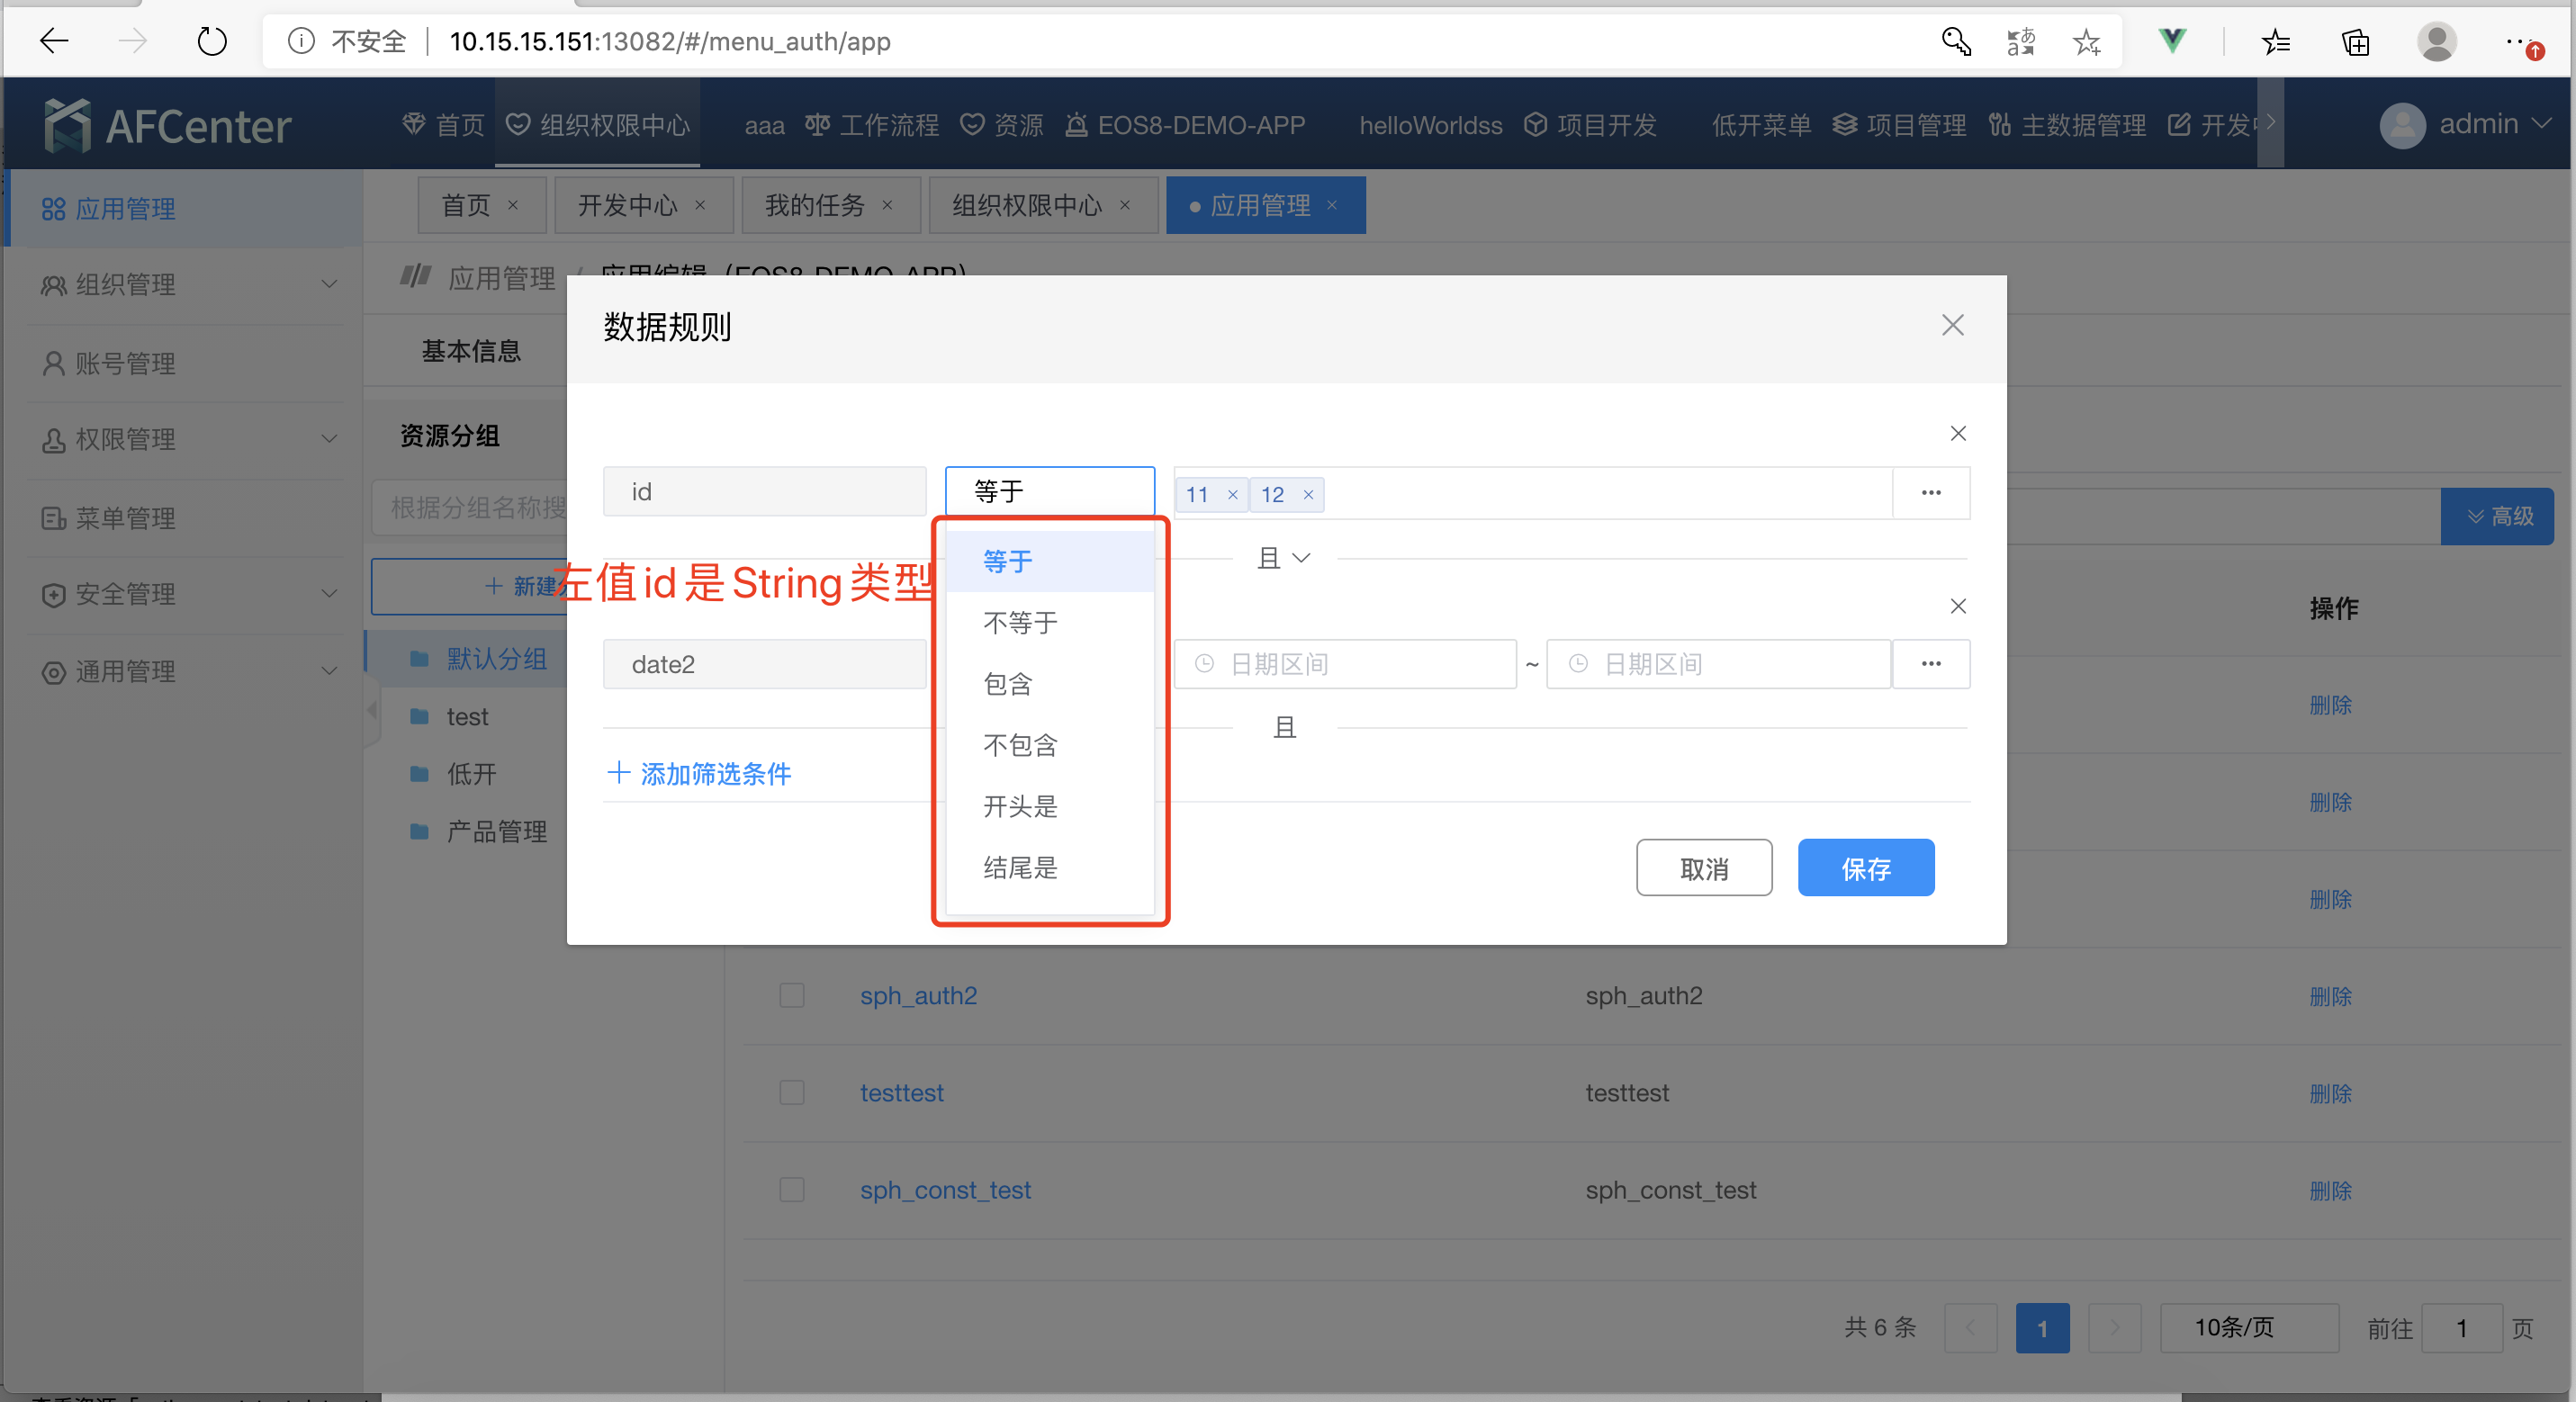Open the ellipsis picker beside the id values
Viewport: 2576px width, 1402px height.
(1930, 493)
